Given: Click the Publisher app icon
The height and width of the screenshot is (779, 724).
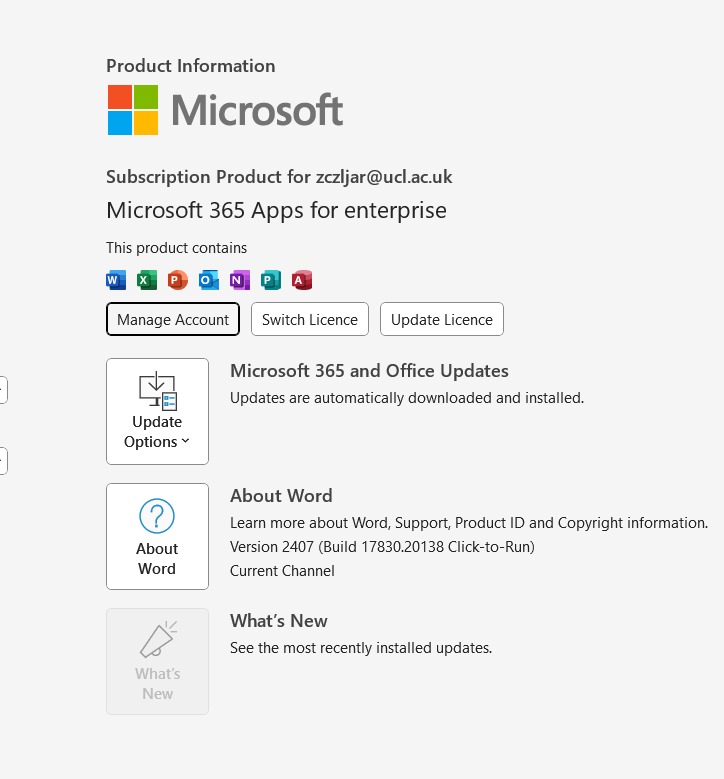Looking at the screenshot, I should coord(271,280).
